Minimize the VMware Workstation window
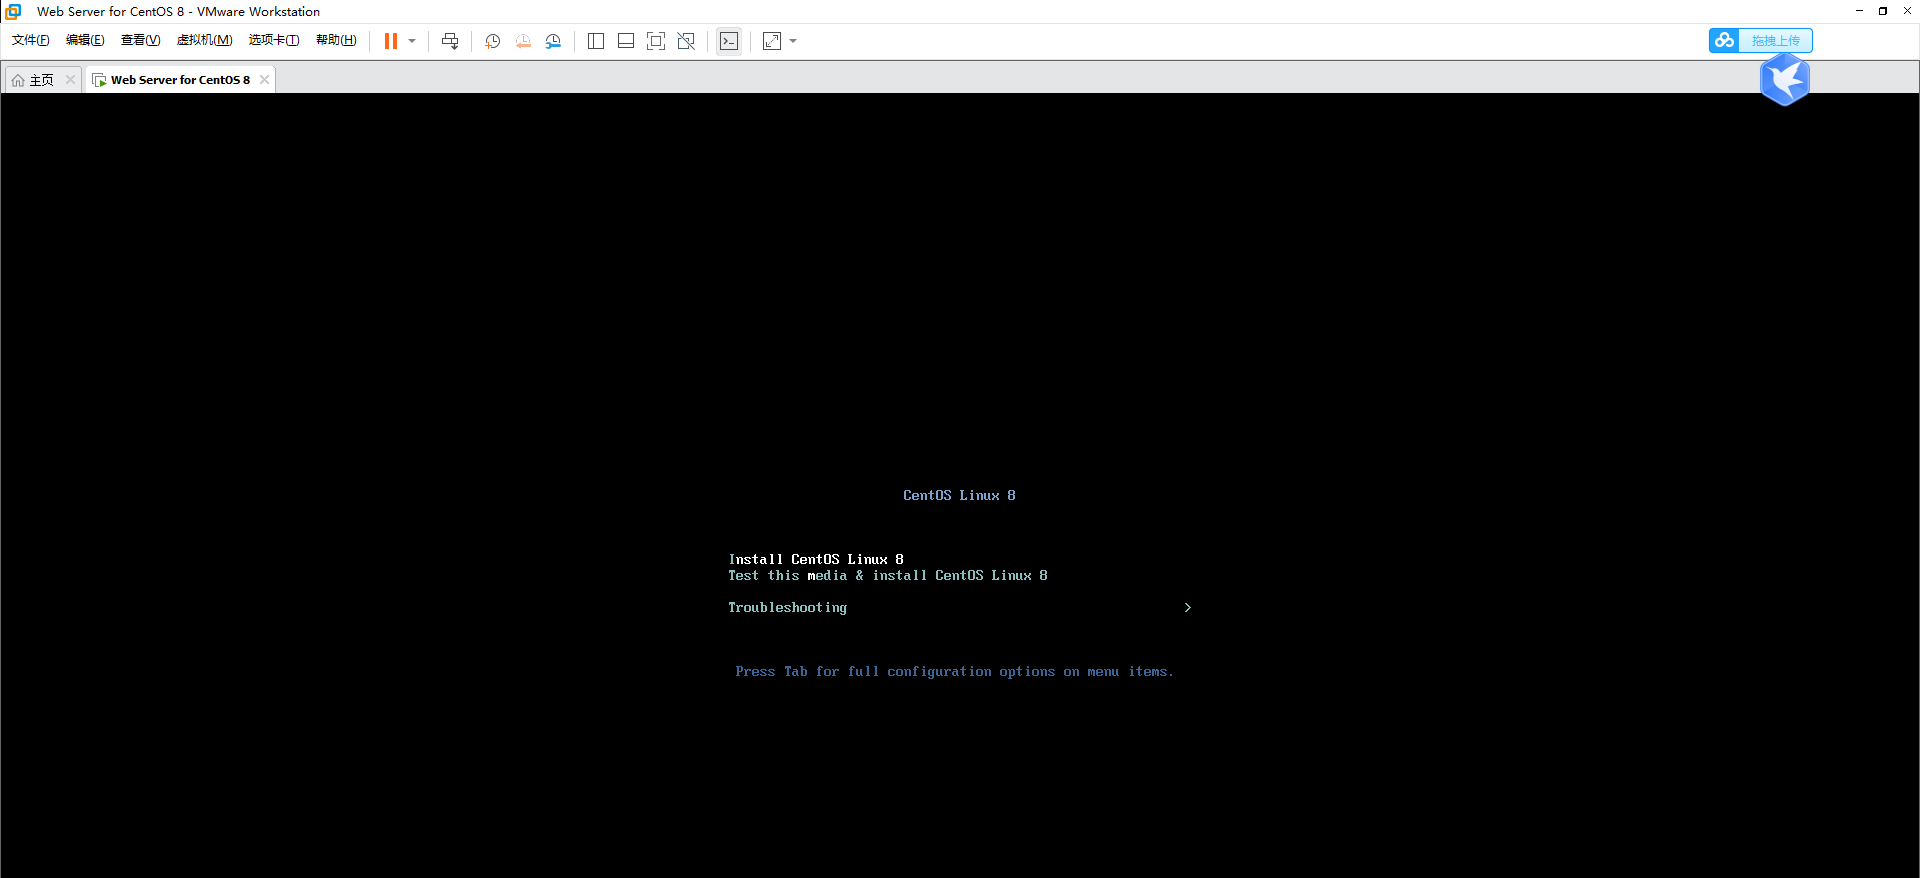1920x878 pixels. [1859, 11]
